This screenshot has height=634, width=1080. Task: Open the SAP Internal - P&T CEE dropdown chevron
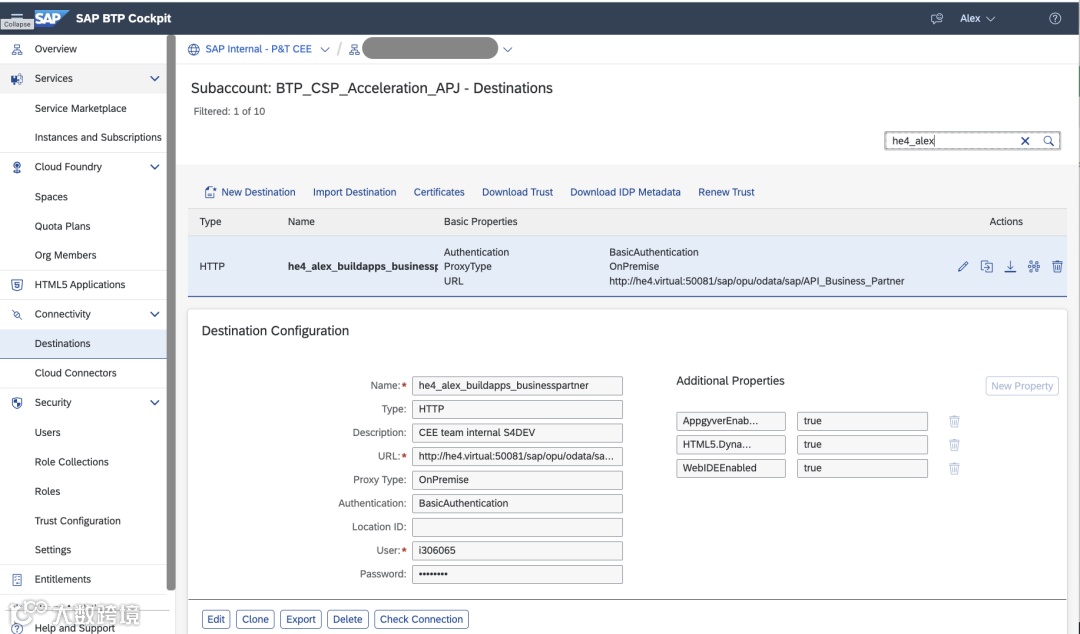[x=324, y=50]
